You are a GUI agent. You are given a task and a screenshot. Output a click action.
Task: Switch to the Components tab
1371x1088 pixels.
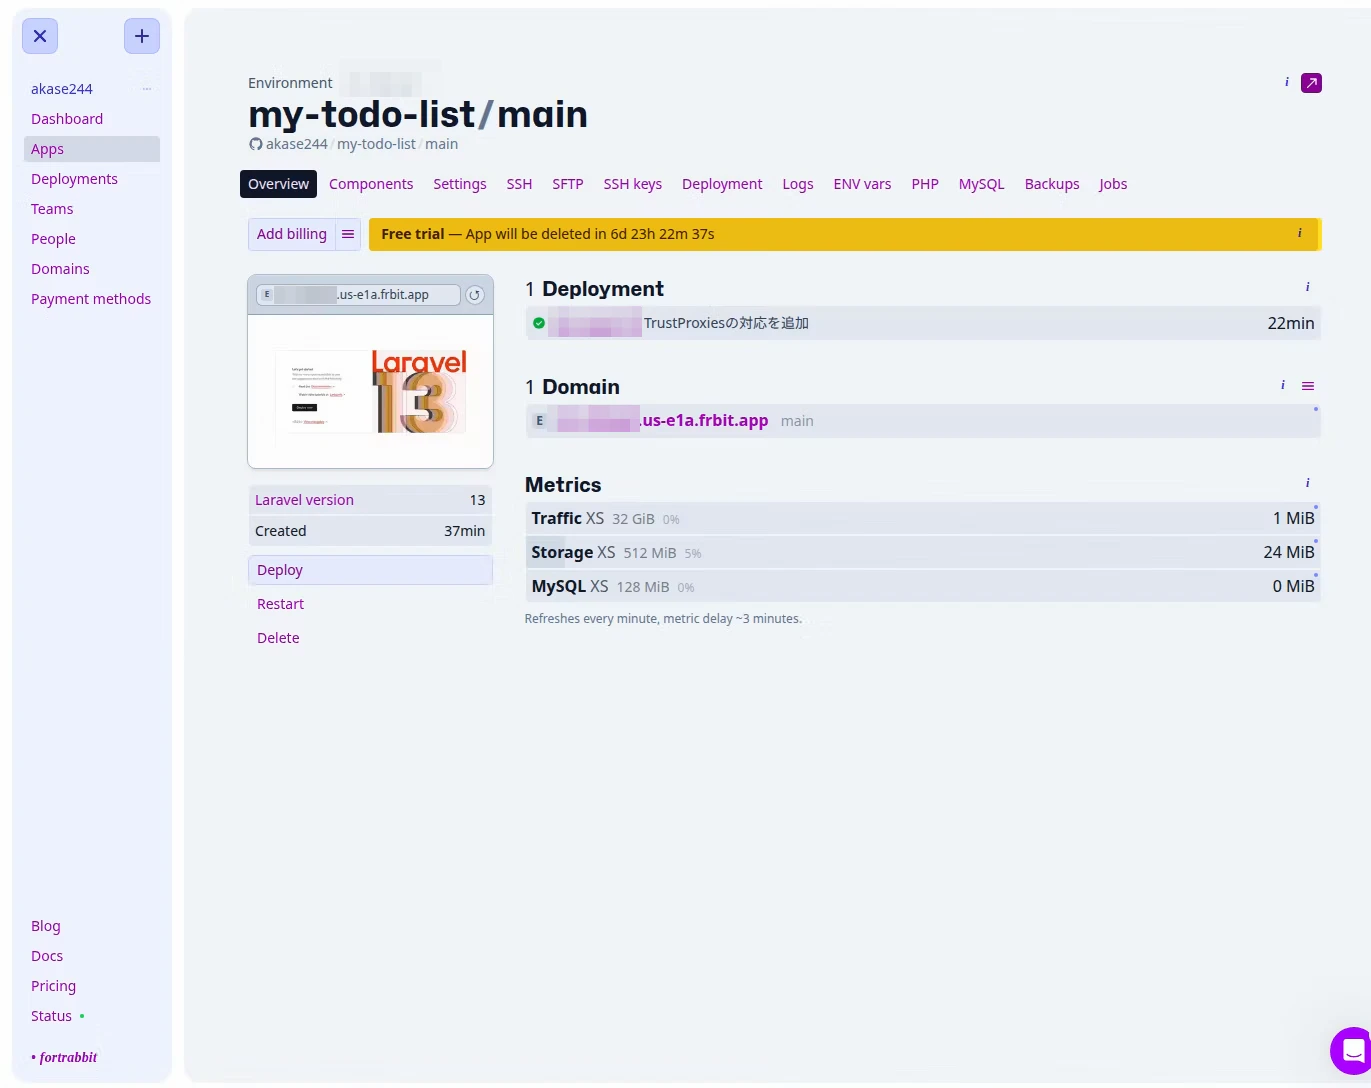click(x=371, y=184)
